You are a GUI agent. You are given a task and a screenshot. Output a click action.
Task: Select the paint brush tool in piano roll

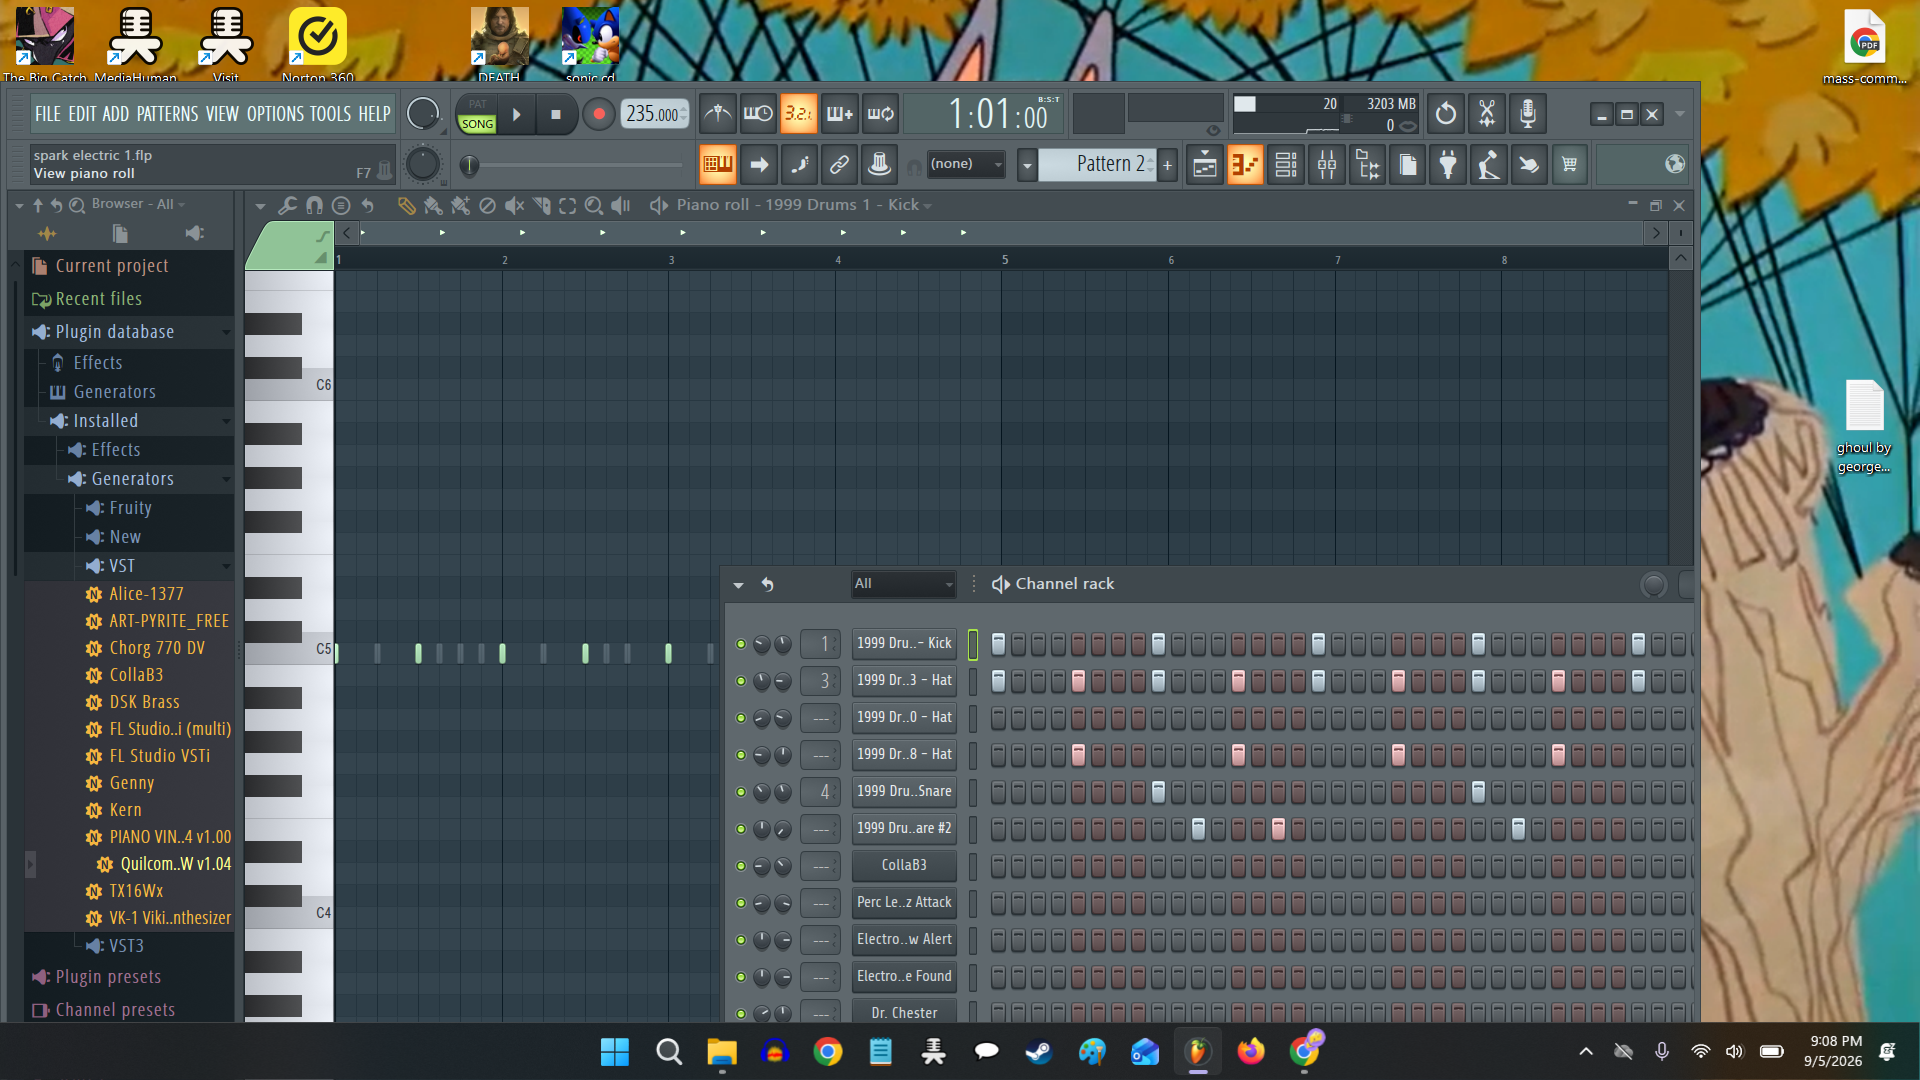433,205
